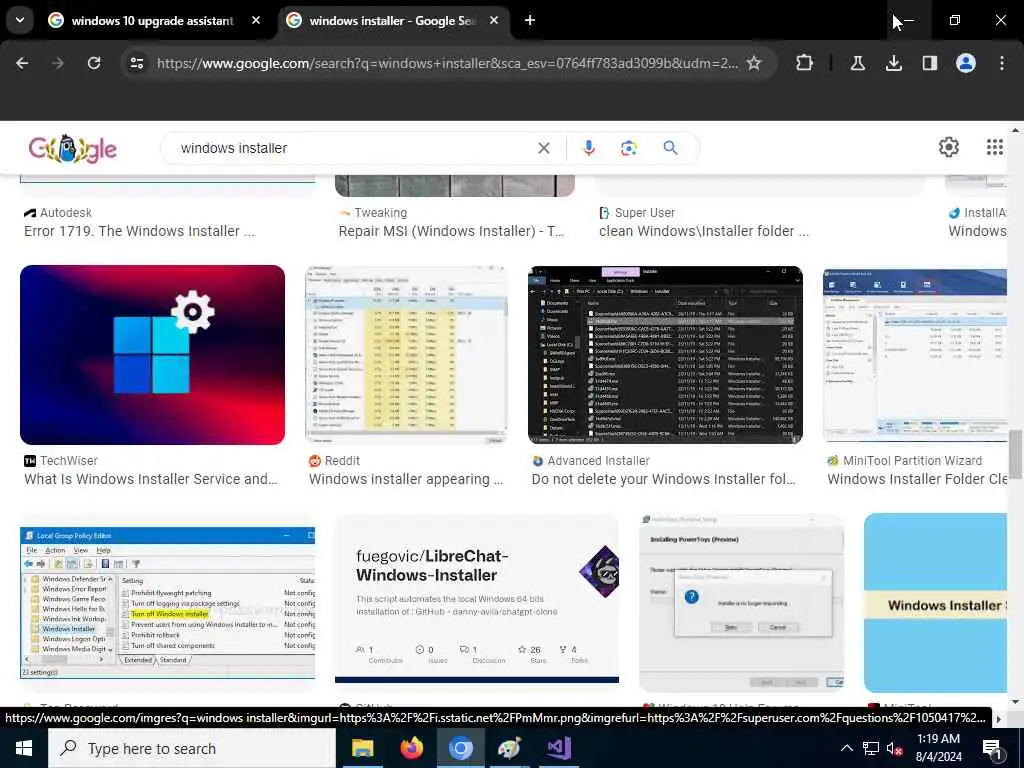Open Visual Studio from the taskbar
The image size is (1024, 768).
click(x=559, y=748)
